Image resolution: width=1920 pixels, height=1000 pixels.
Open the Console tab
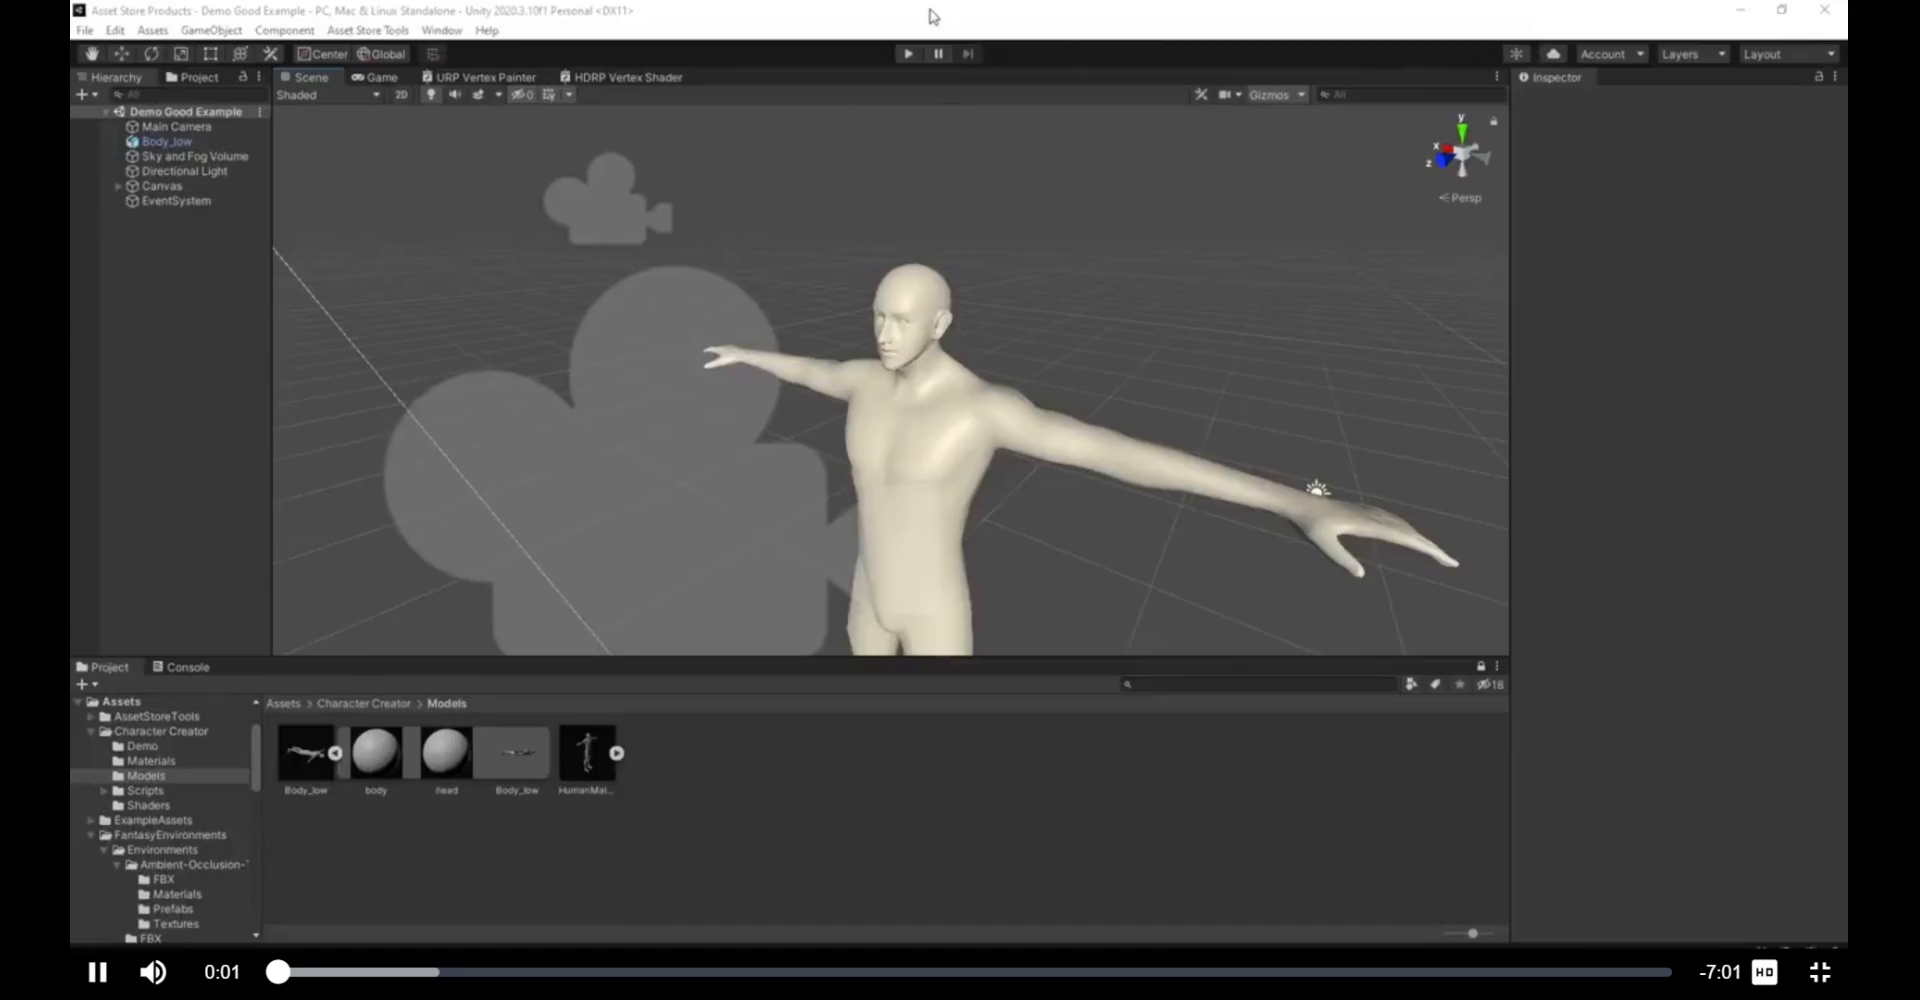(181, 667)
